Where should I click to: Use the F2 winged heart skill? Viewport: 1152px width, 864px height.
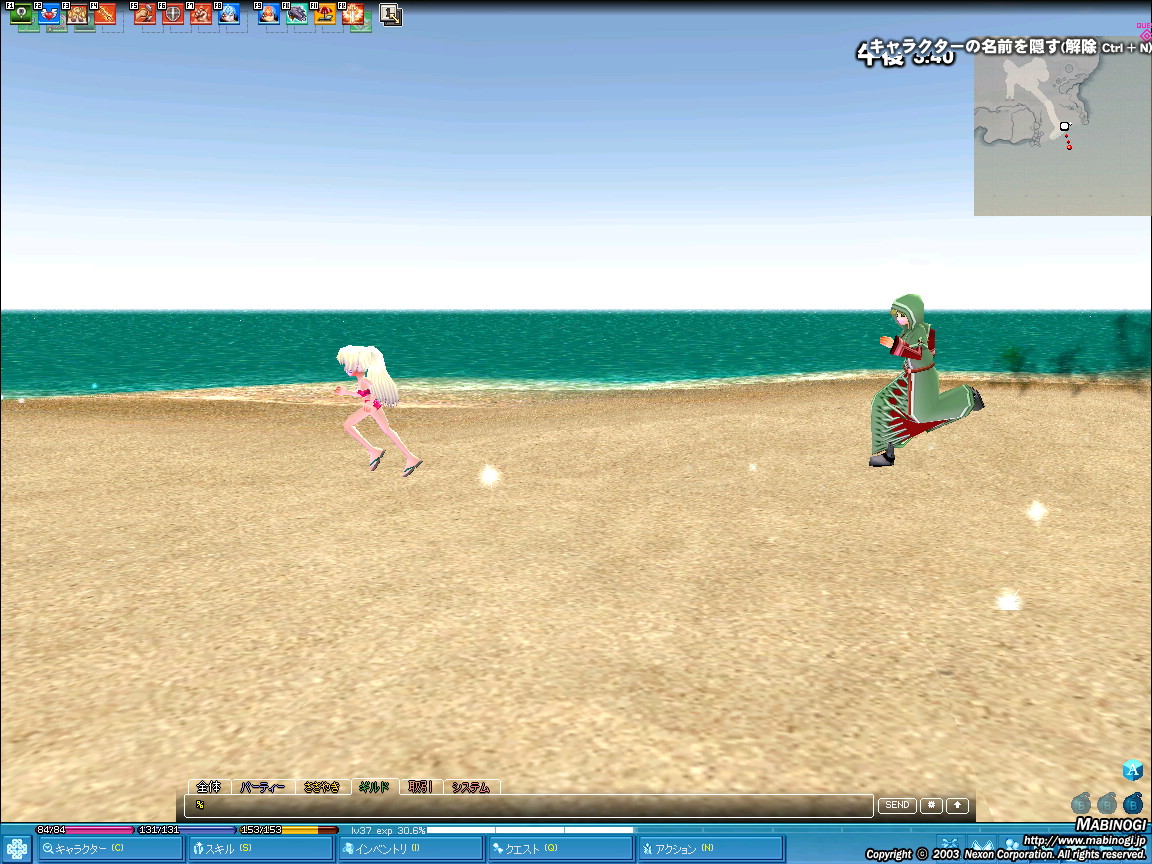tap(49, 14)
